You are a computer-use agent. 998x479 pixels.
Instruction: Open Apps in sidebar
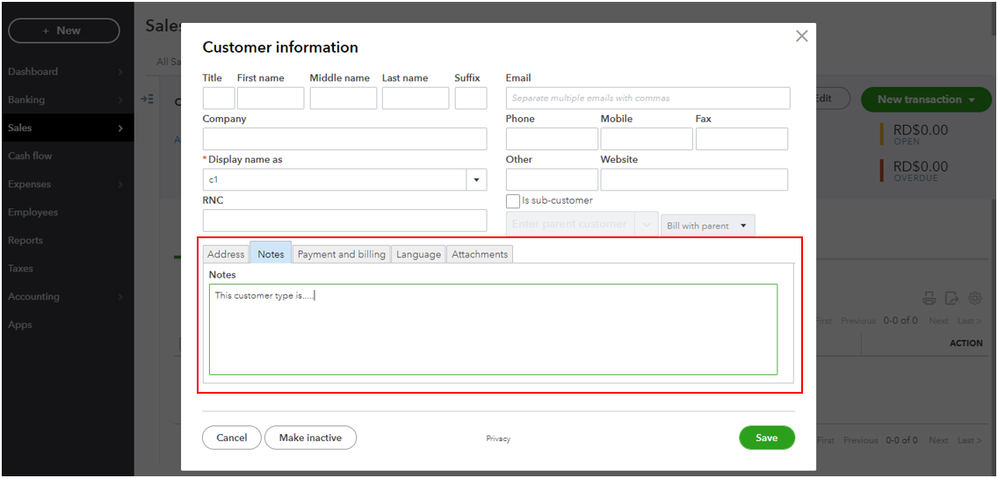19,324
